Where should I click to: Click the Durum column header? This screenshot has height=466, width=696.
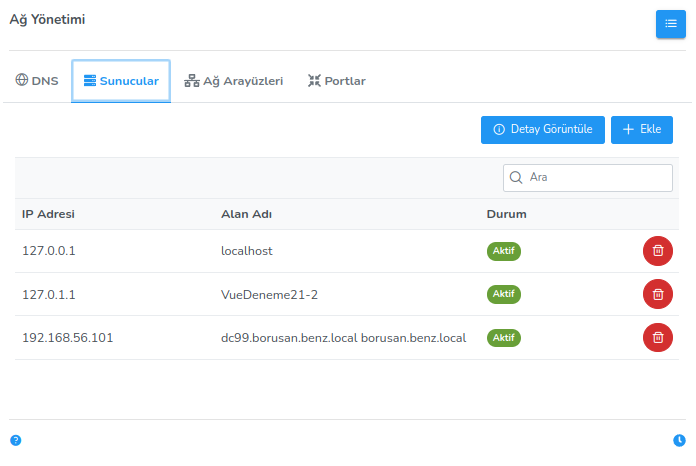[x=506, y=214]
